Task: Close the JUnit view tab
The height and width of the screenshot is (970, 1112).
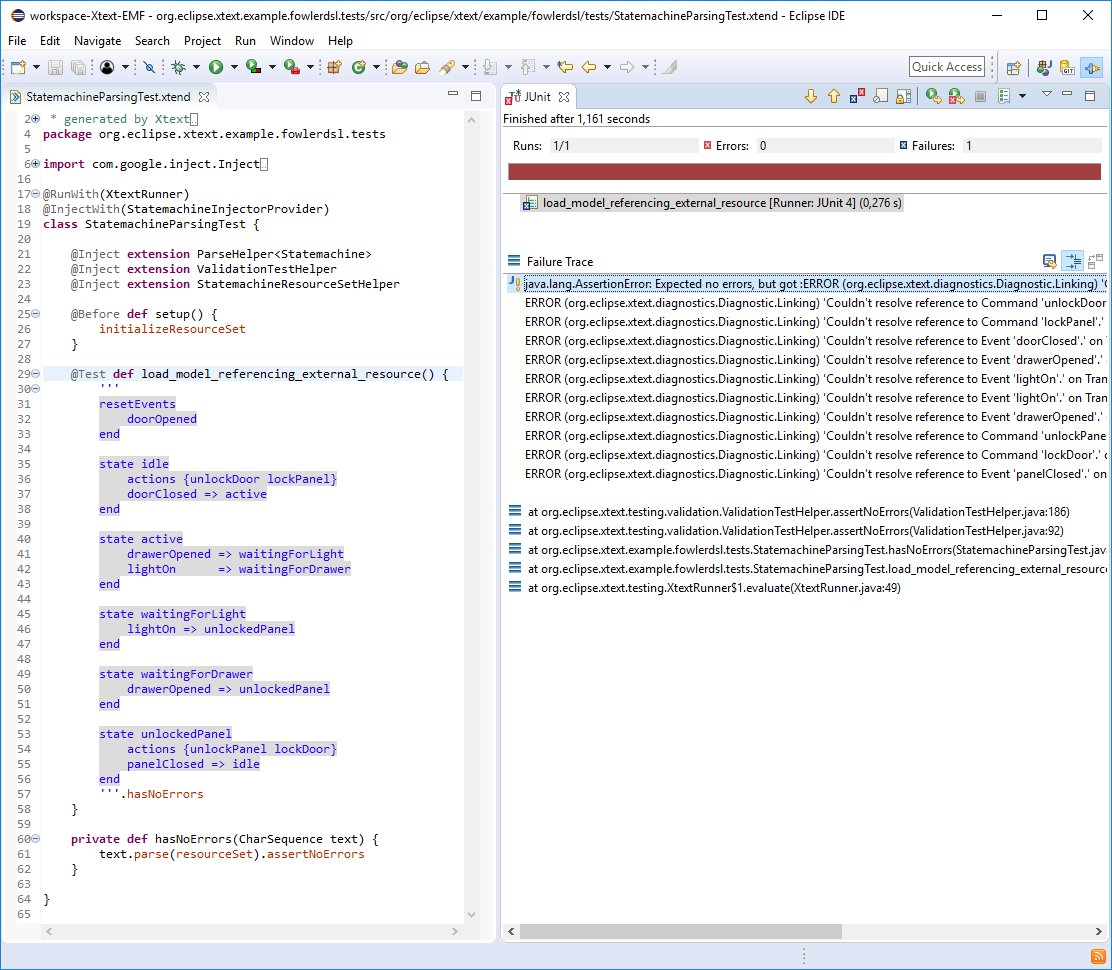Action: (x=564, y=96)
